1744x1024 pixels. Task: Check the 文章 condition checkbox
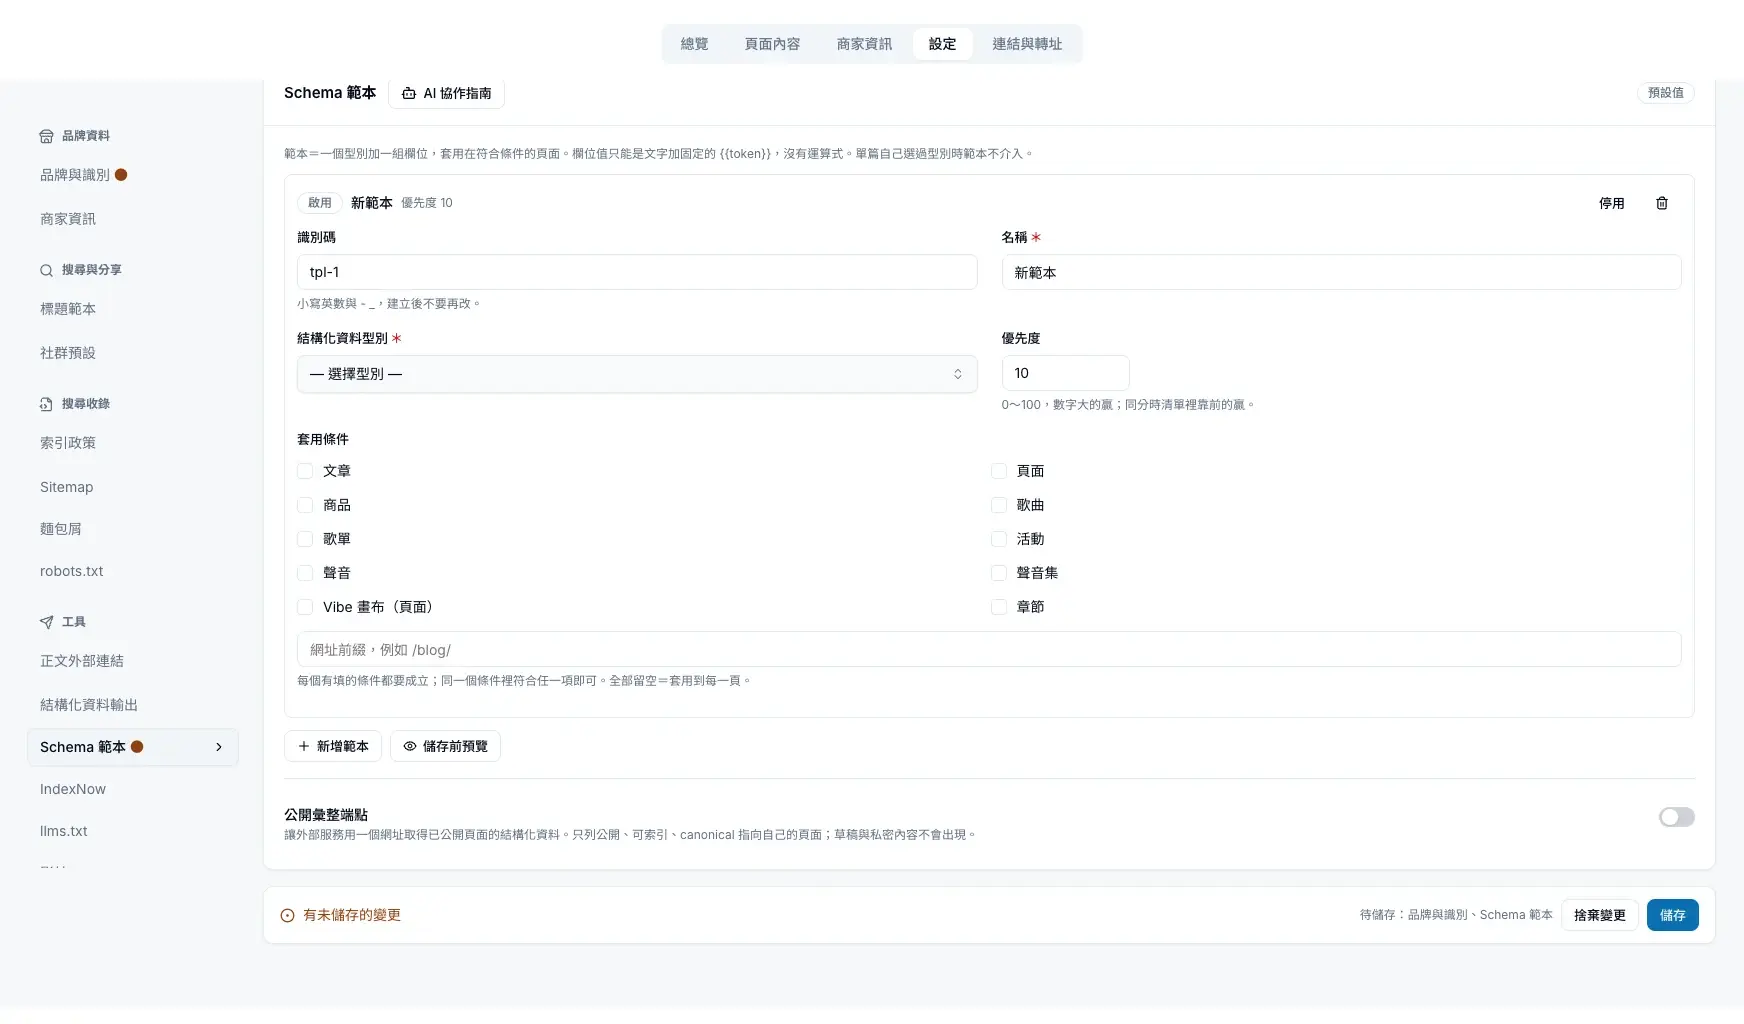[305, 471]
